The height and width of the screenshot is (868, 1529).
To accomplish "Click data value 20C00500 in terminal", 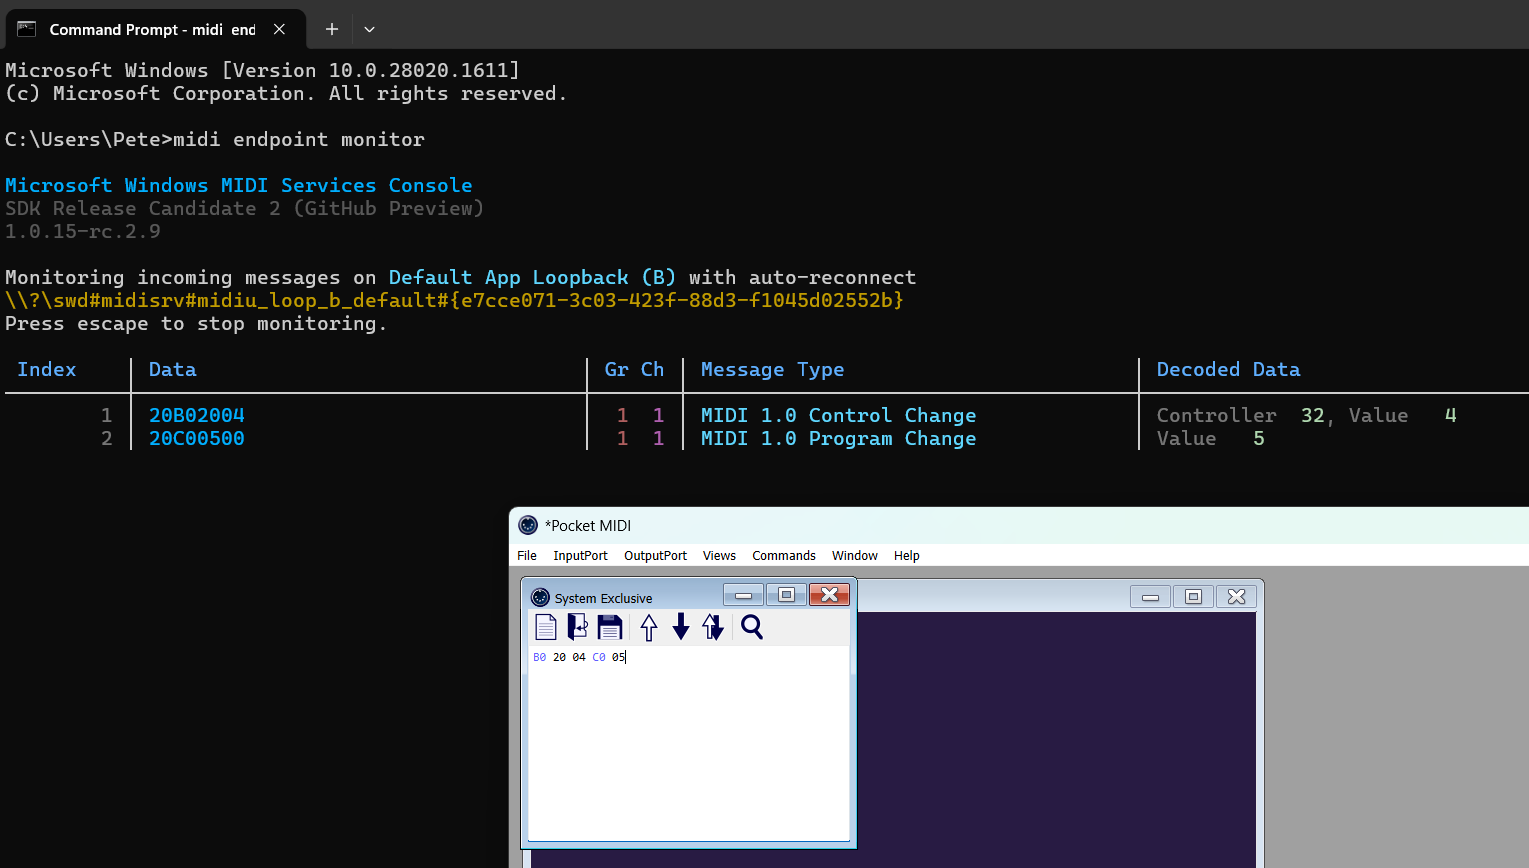I will click(197, 438).
